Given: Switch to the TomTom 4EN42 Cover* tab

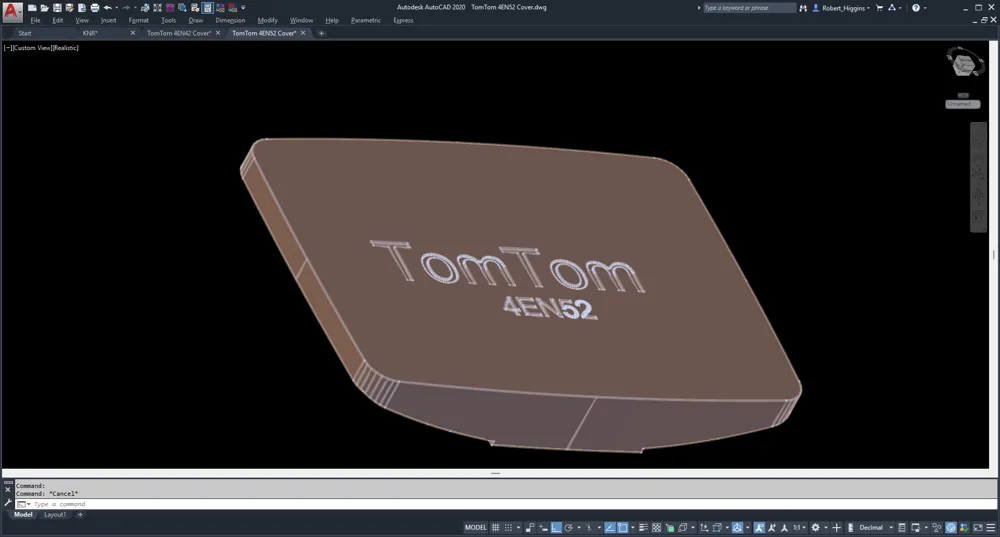Looking at the screenshot, I should 179,33.
